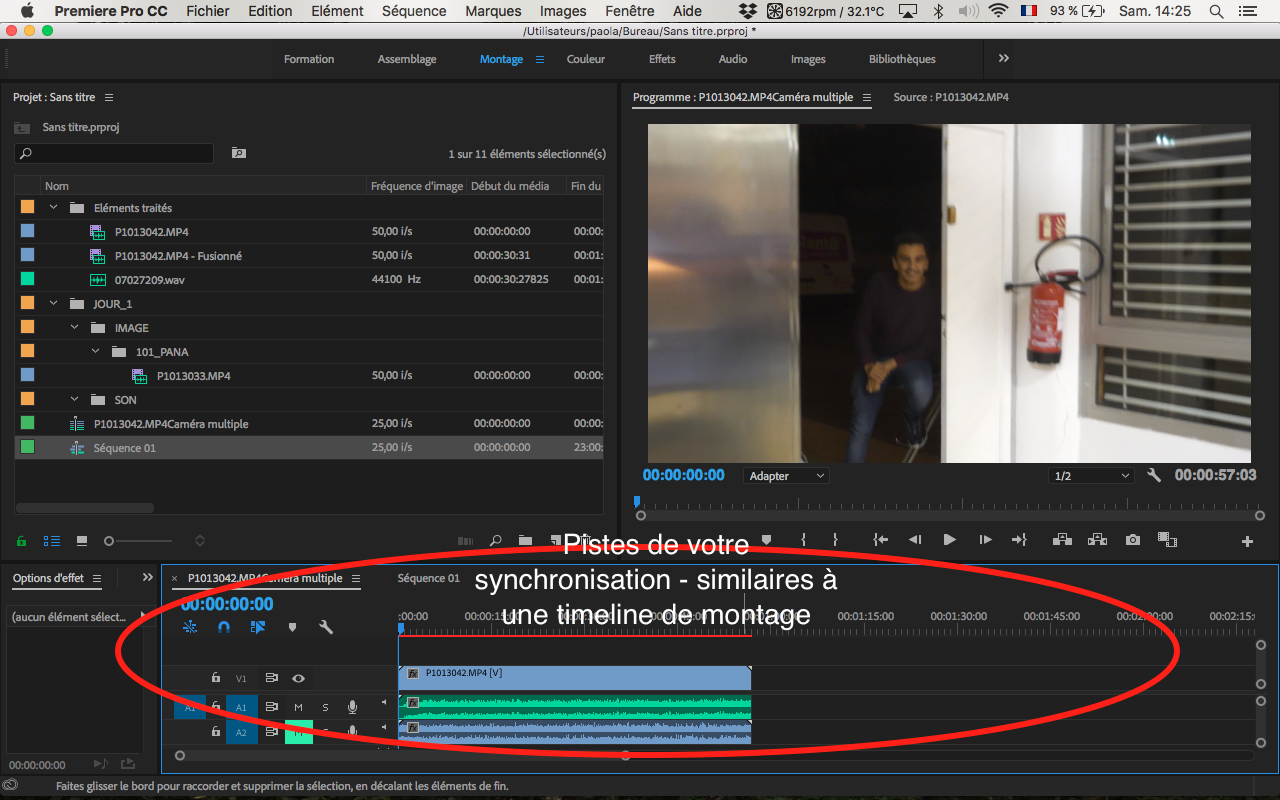Switch to the Couleur workspace
Image resolution: width=1280 pixels, height=800 pixels.
click(586, 59)
